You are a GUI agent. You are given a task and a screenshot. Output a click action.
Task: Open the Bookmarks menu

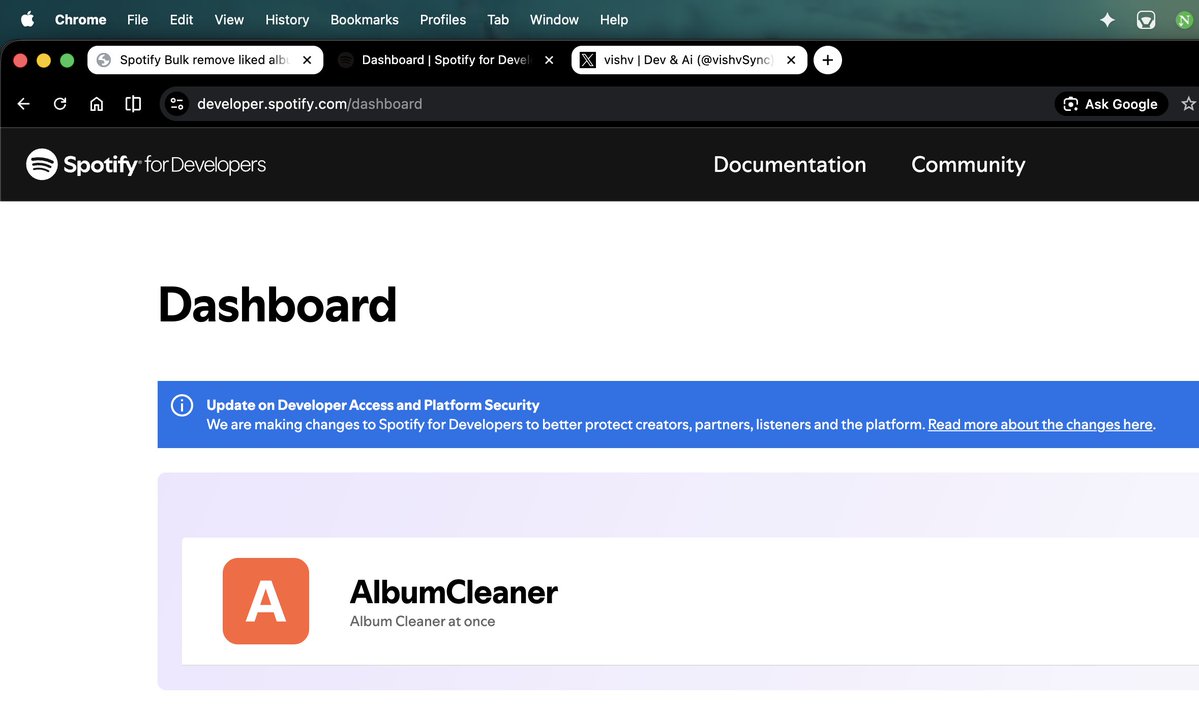click(x=364, y=19)
